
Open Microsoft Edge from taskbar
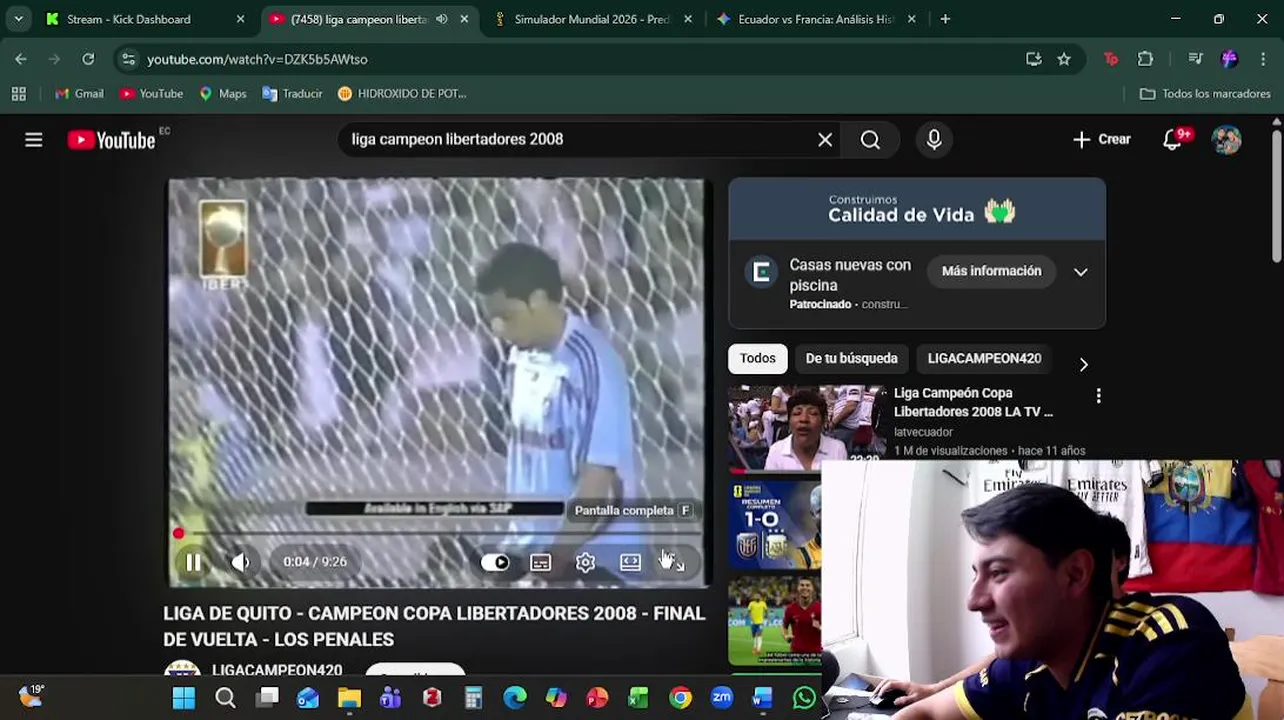coord(514,698)
